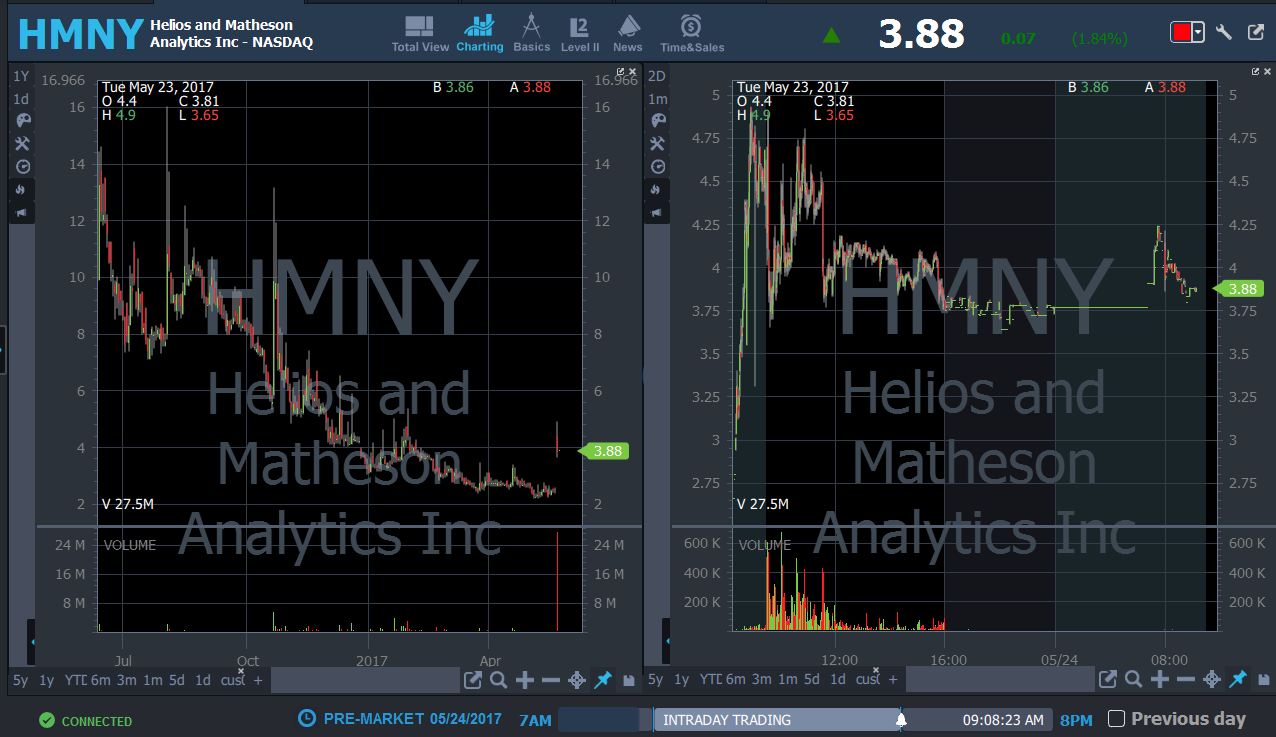Pop out right chart via export icon
1276x737 pixels.
click(x=1108, y=680)
